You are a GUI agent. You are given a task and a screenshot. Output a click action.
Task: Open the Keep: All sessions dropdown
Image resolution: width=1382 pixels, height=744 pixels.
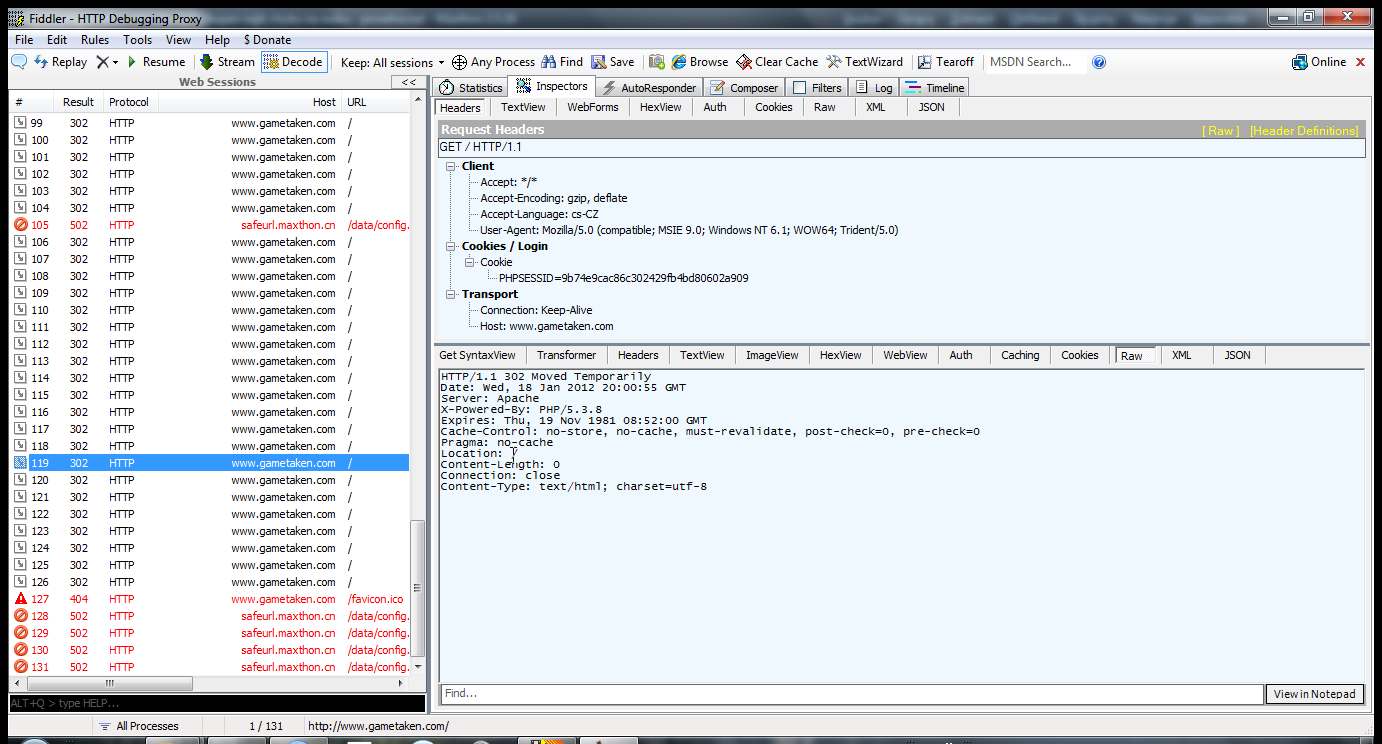[392, 62]
